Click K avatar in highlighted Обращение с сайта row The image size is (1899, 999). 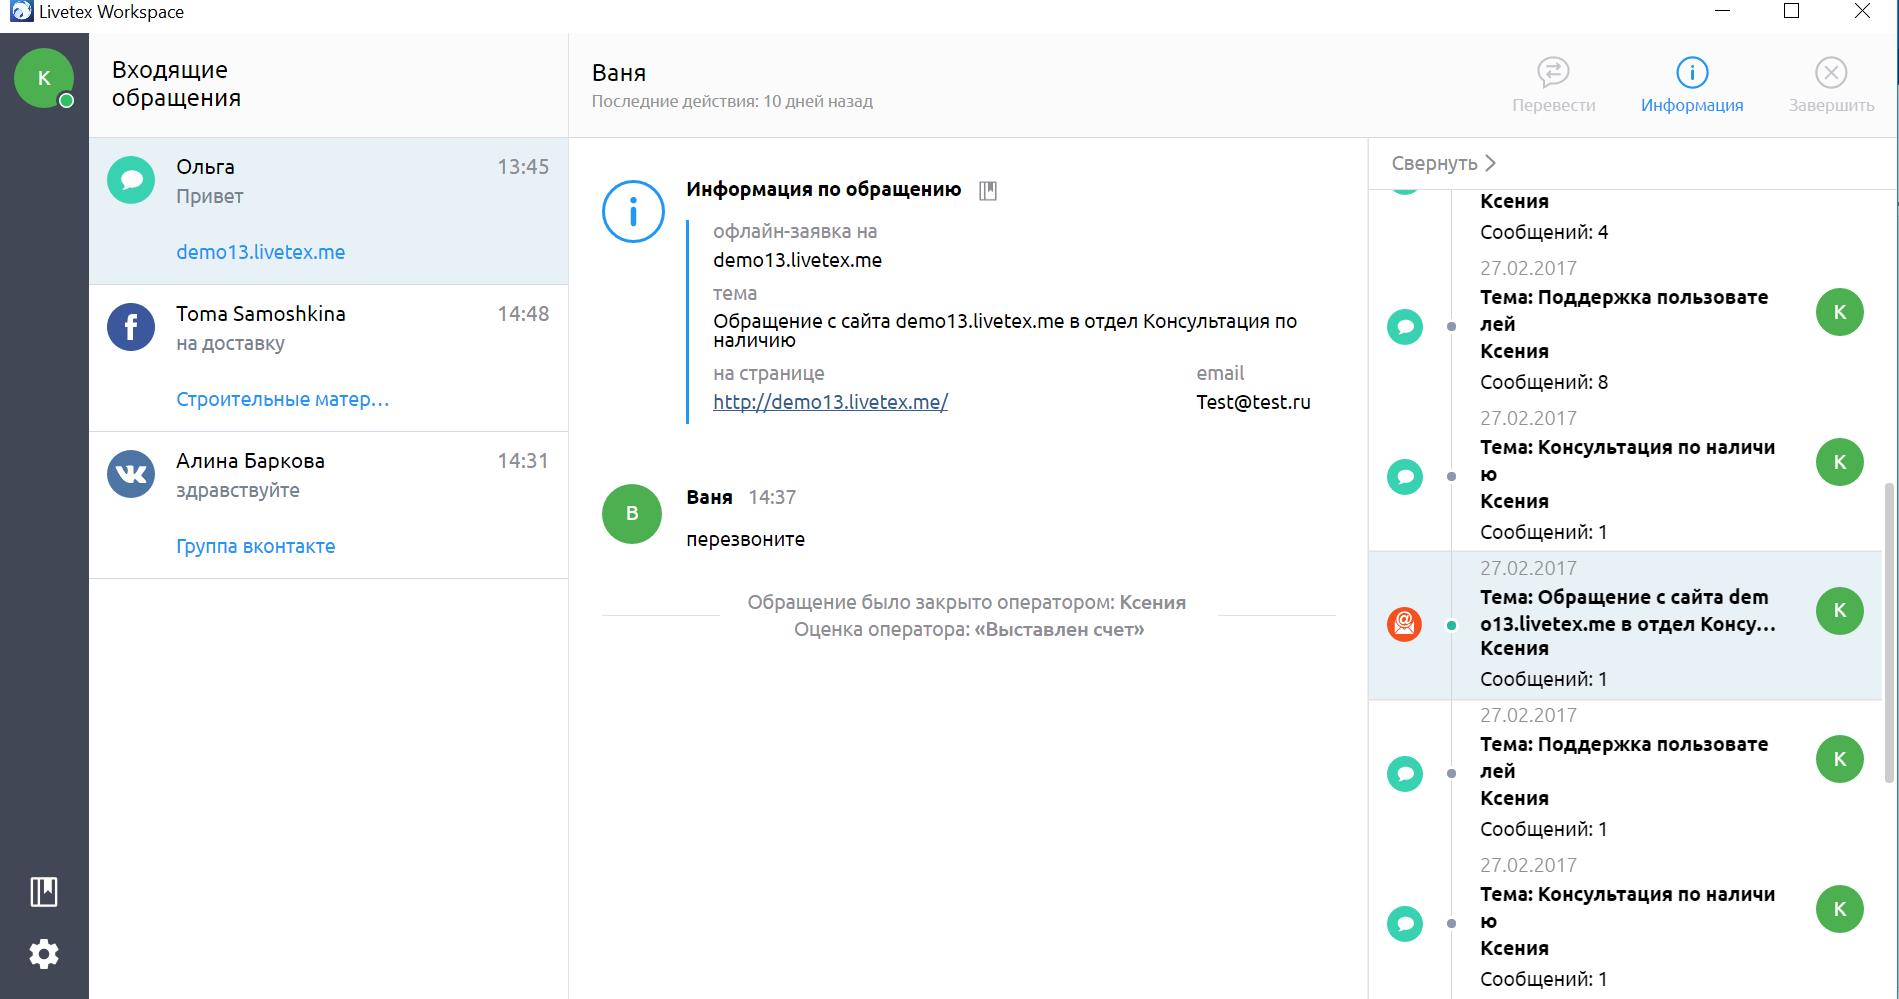pos(1840,610)
